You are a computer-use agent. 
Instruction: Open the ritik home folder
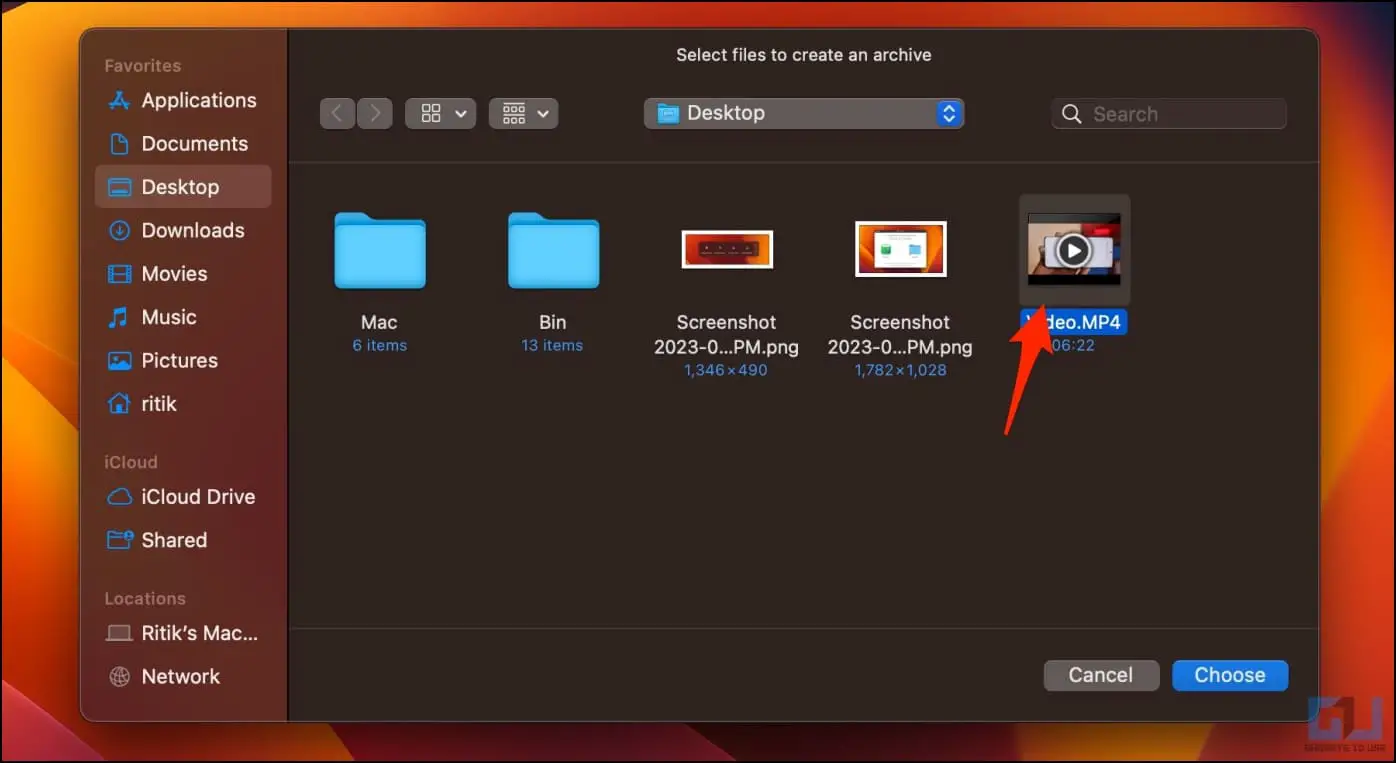point(182,404)
